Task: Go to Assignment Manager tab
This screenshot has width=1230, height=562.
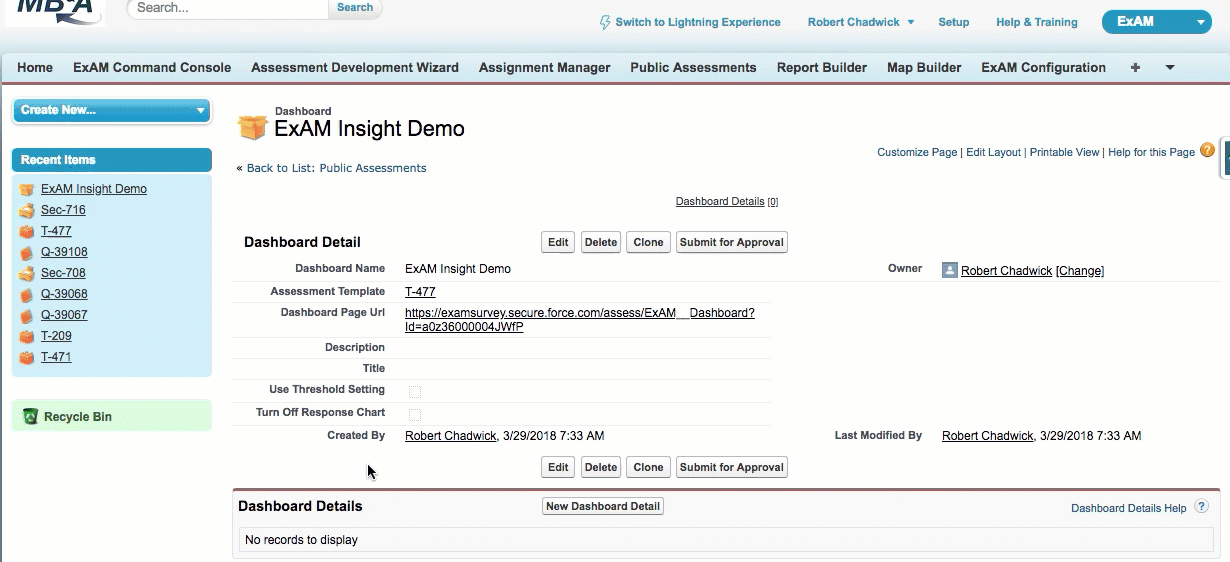Action: click(x=544, y=68)
